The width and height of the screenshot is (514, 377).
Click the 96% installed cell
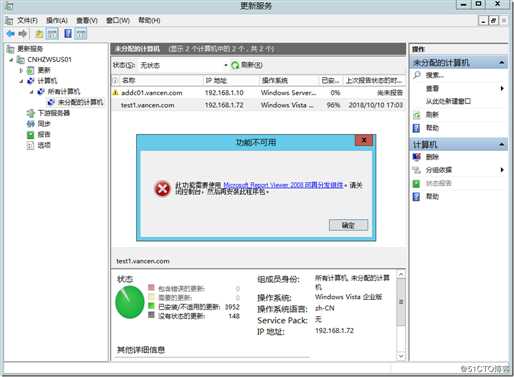pos(333,105)
